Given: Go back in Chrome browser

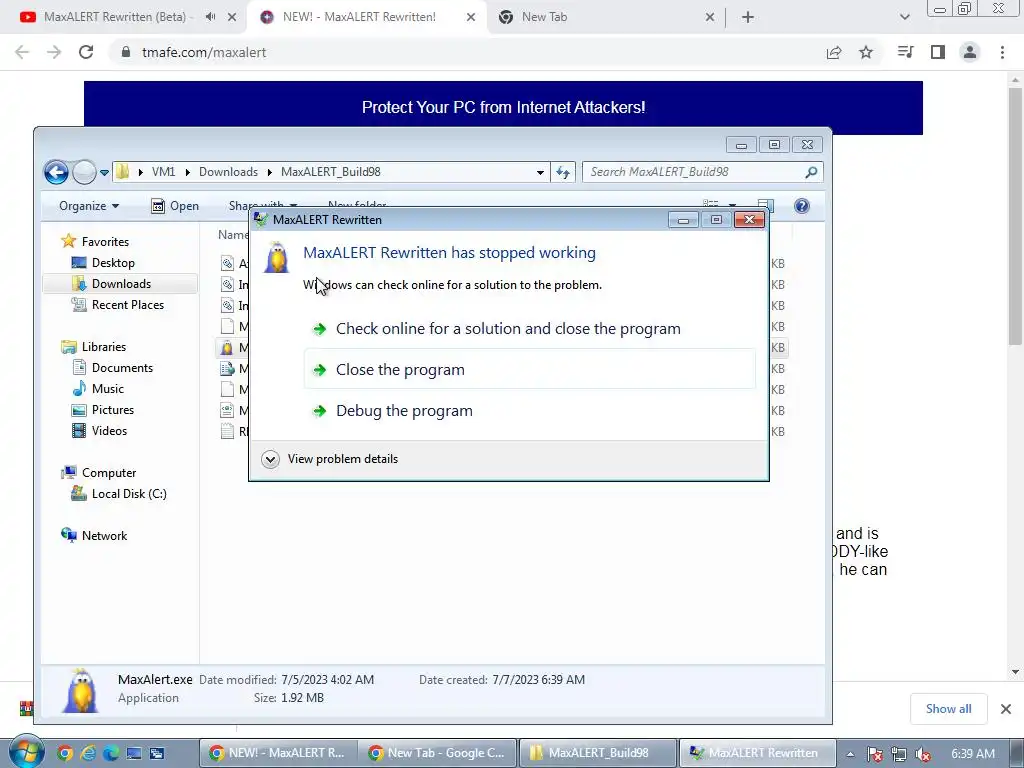Looking at the screenshot, I should (x=22, y=52).
